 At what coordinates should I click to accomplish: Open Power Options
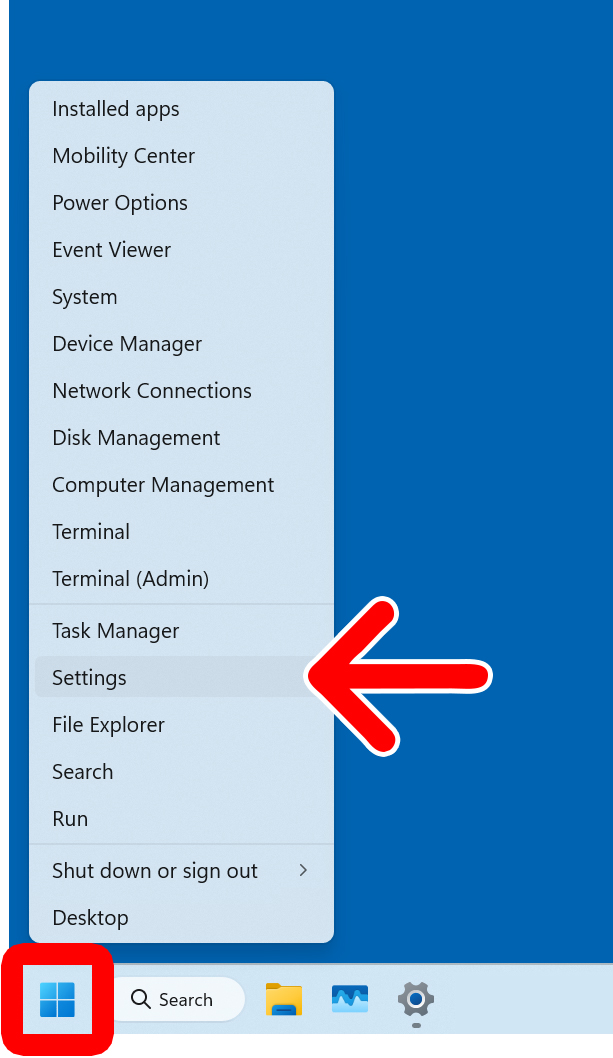click(x=120, y=203)
